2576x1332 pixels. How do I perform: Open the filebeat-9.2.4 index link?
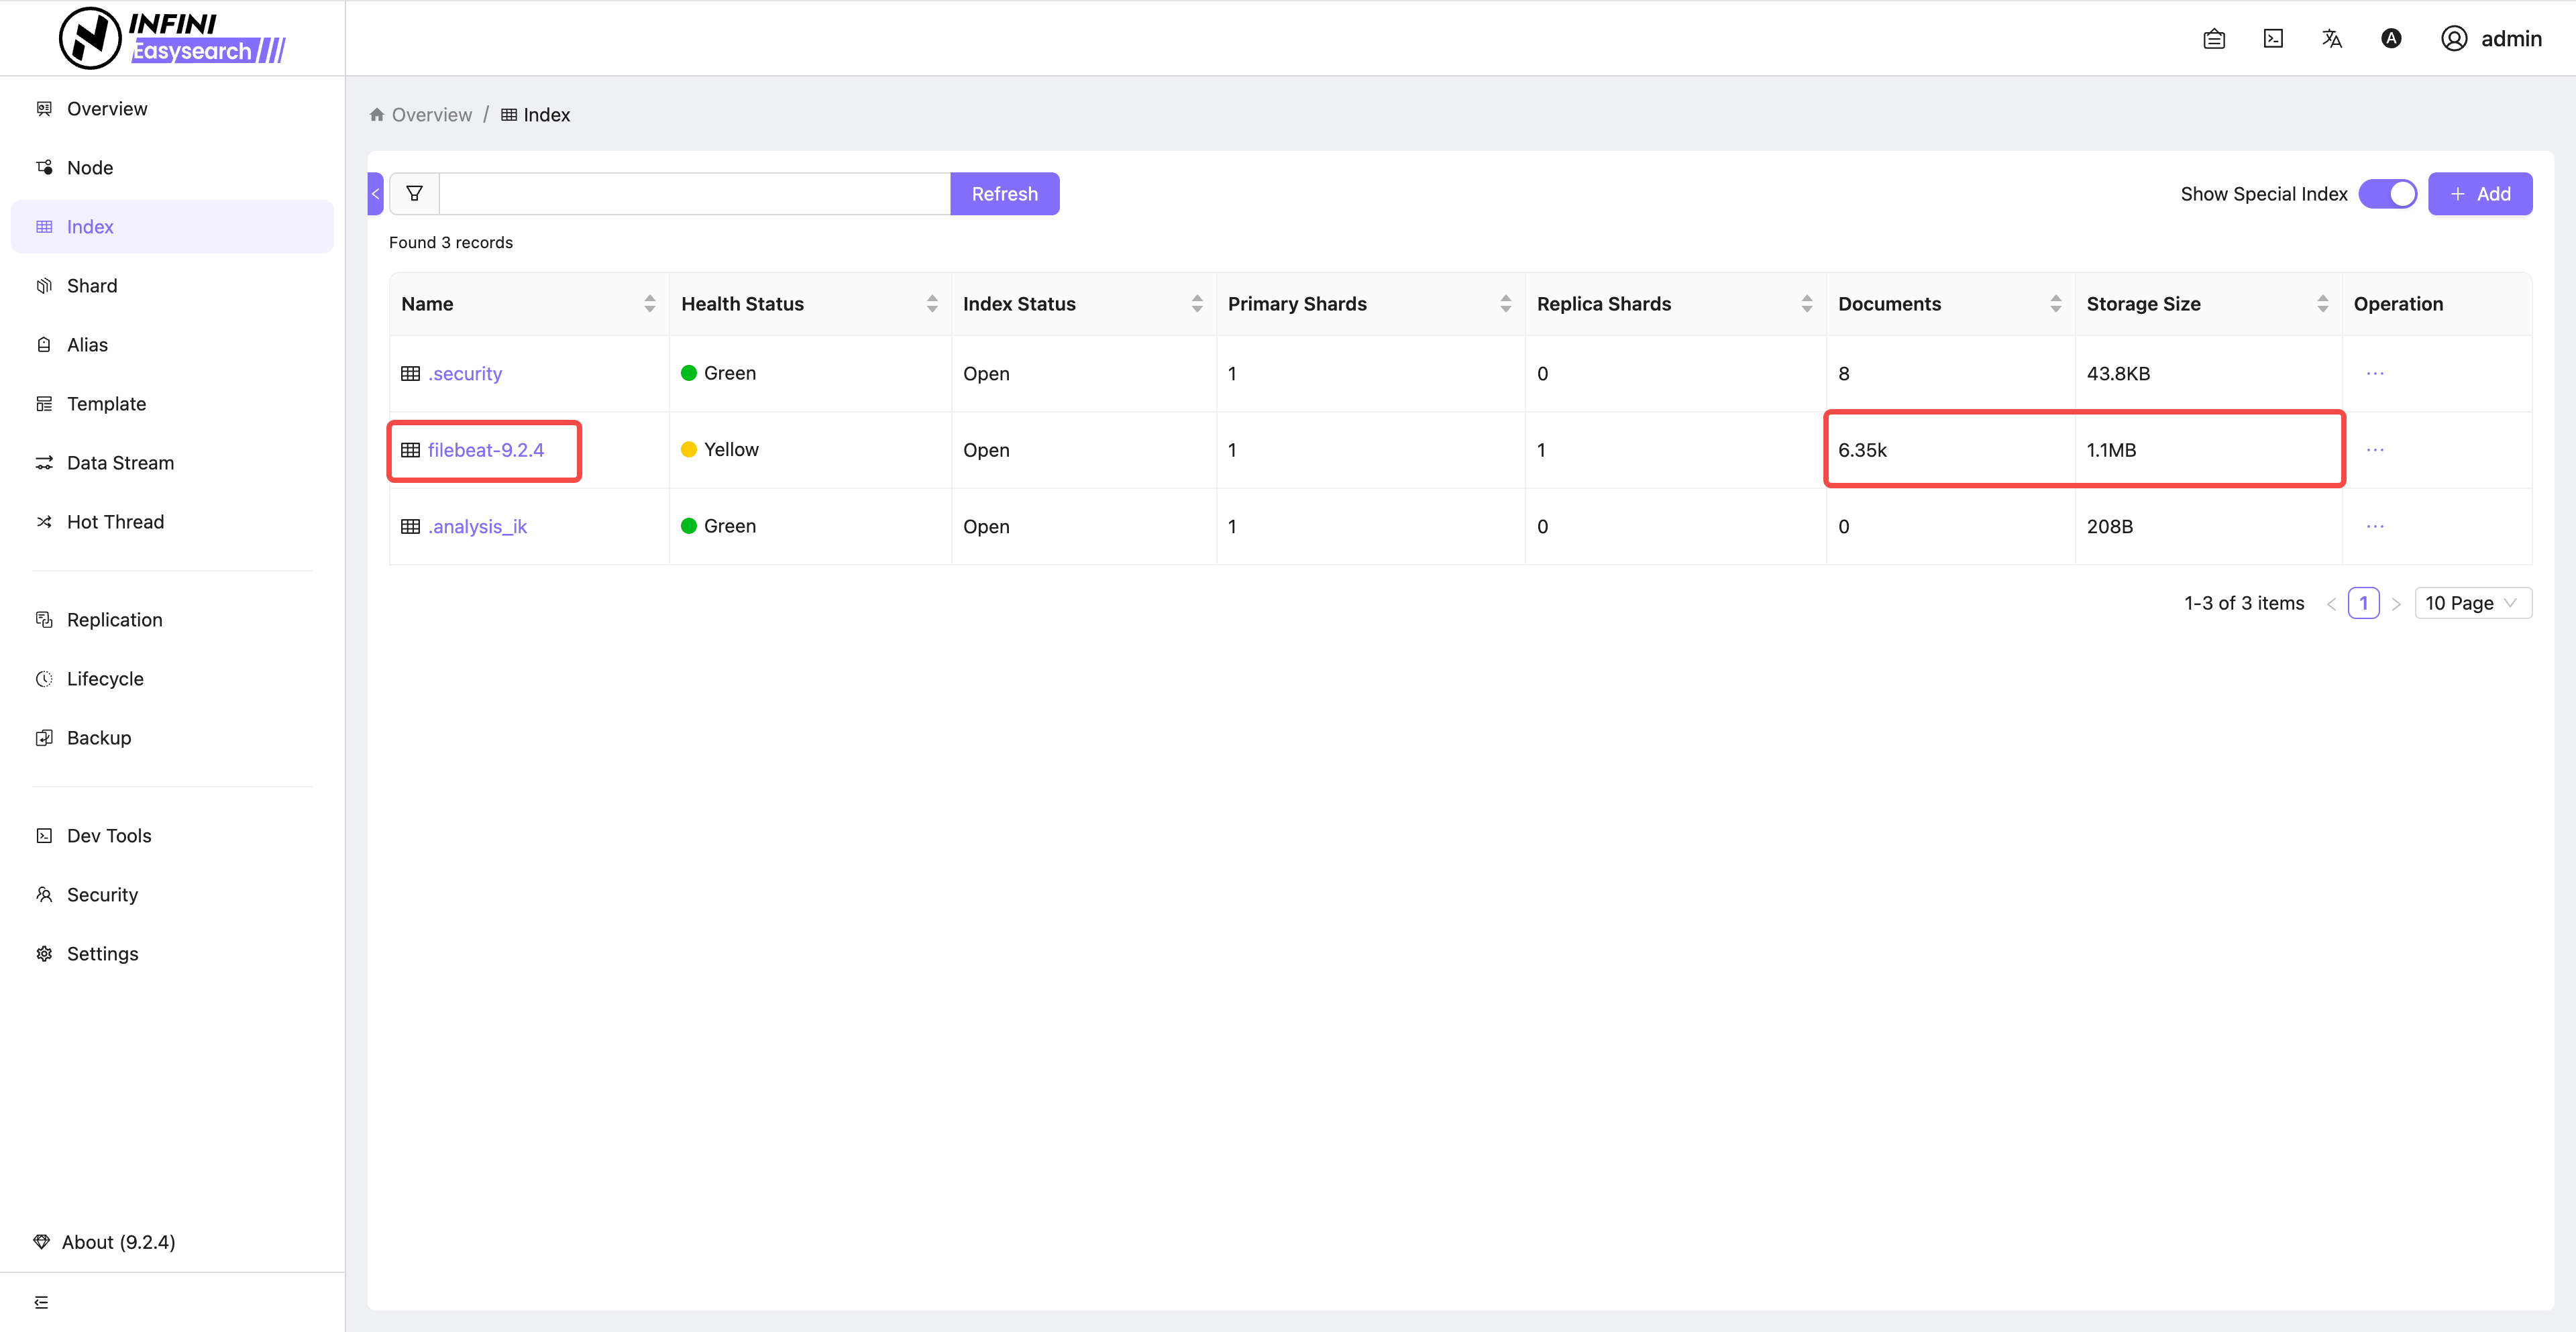click(x=485, y=450)
